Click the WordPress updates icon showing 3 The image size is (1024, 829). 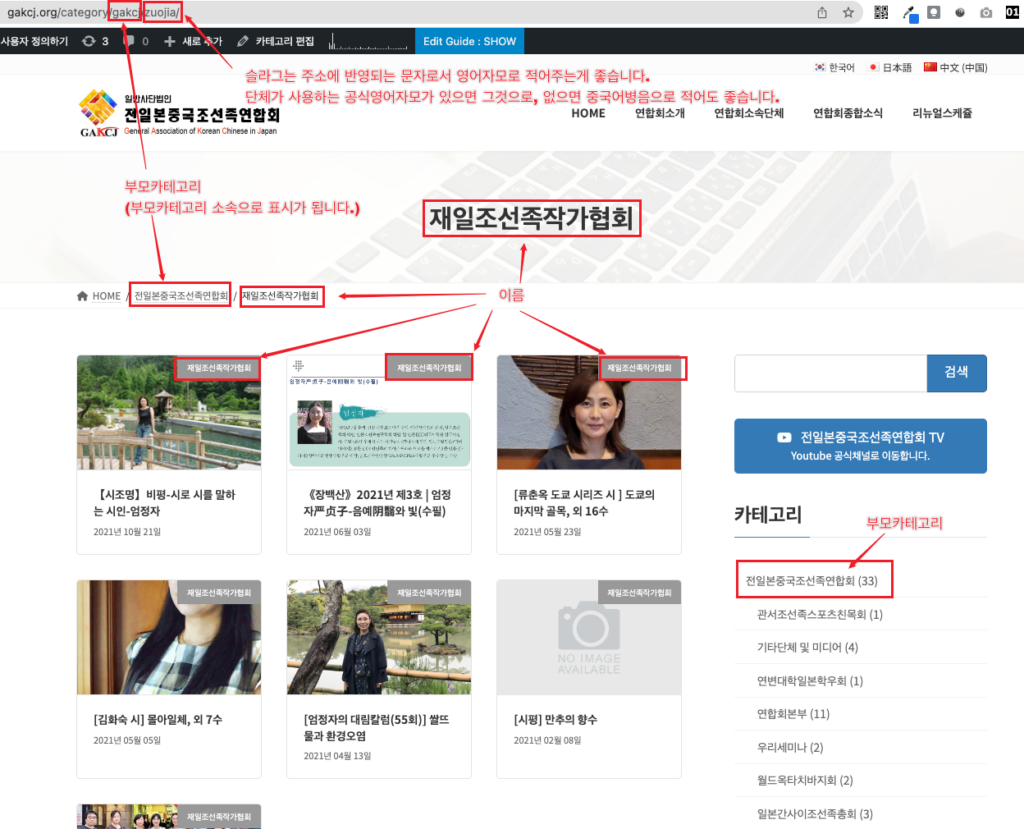pyautogui.click(x=96, y=41)
